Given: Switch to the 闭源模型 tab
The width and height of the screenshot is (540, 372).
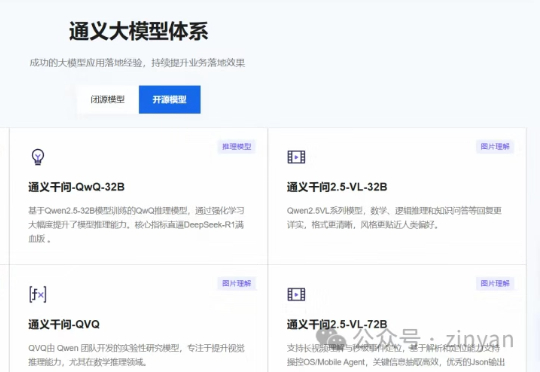Looking at the screenshot, I should coord(108,100).
